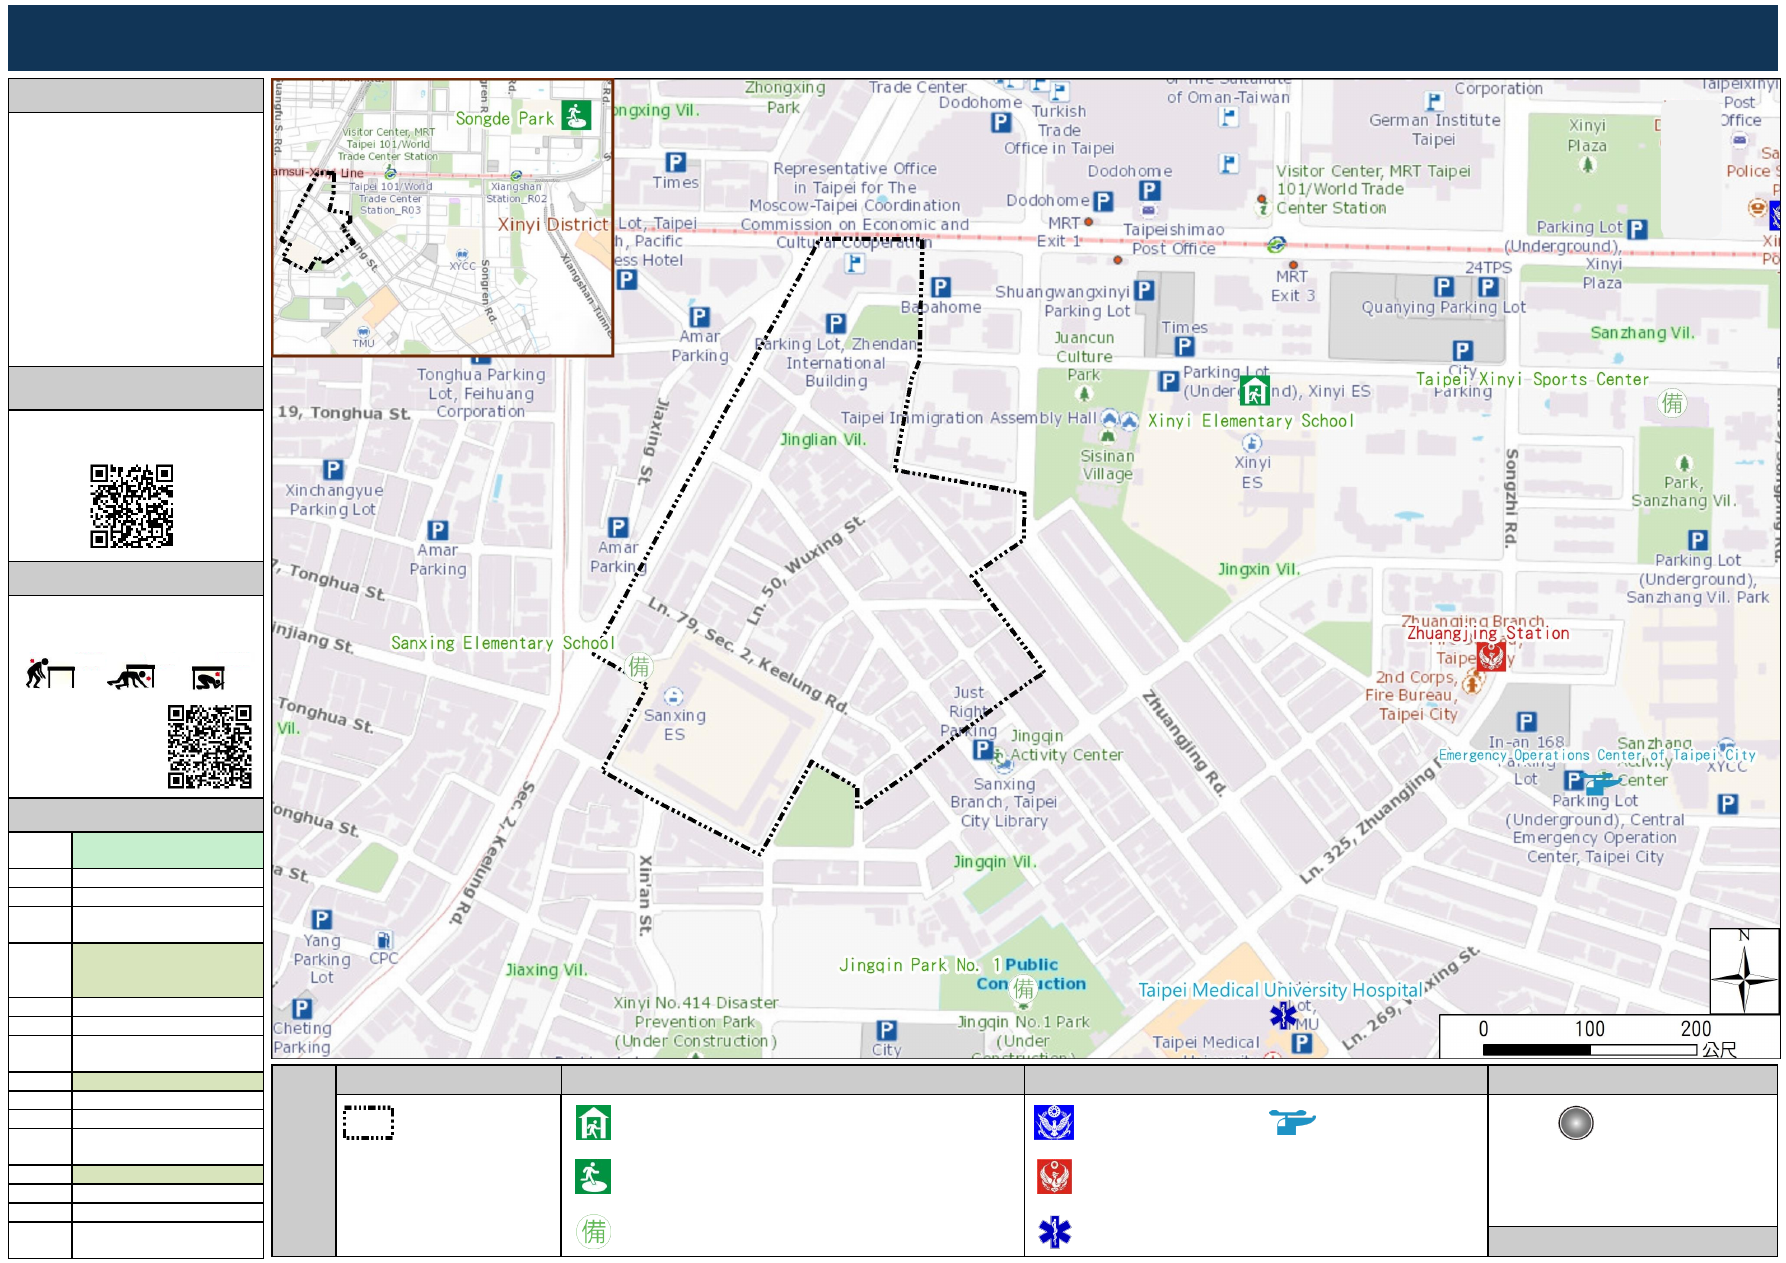Click 'Taipei Xinyi Sports Center' label
This screenshot has width=1786, height=1263.
point(1532,379)
